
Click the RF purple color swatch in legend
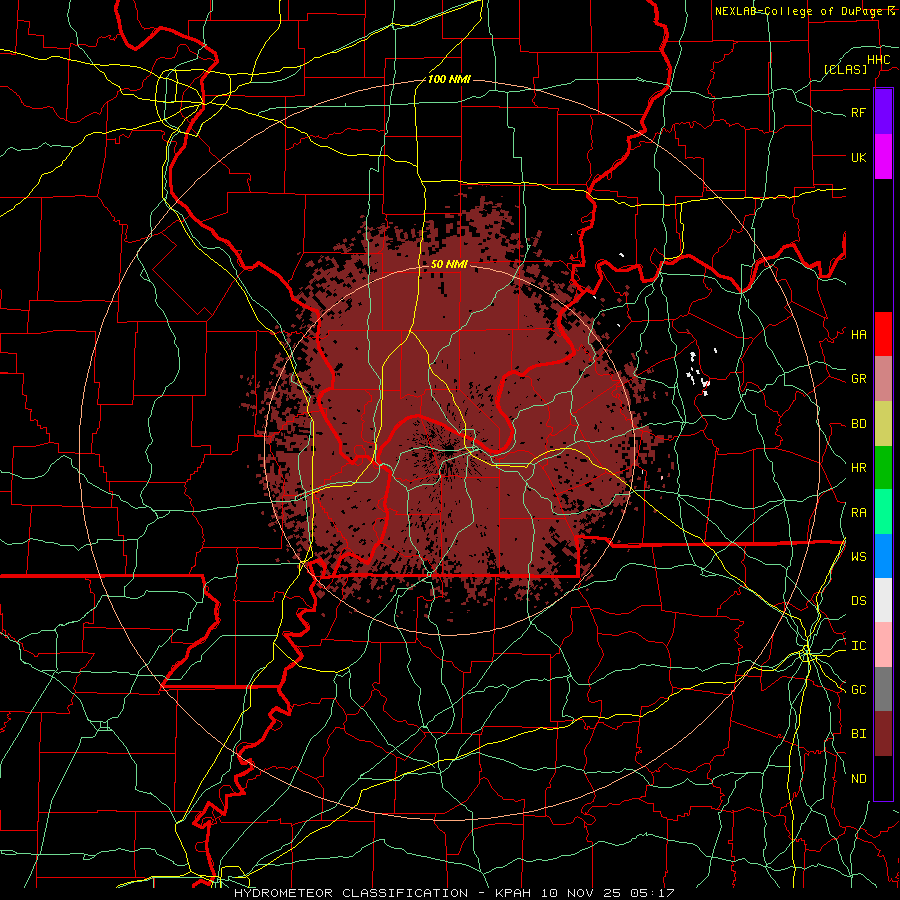883,112
